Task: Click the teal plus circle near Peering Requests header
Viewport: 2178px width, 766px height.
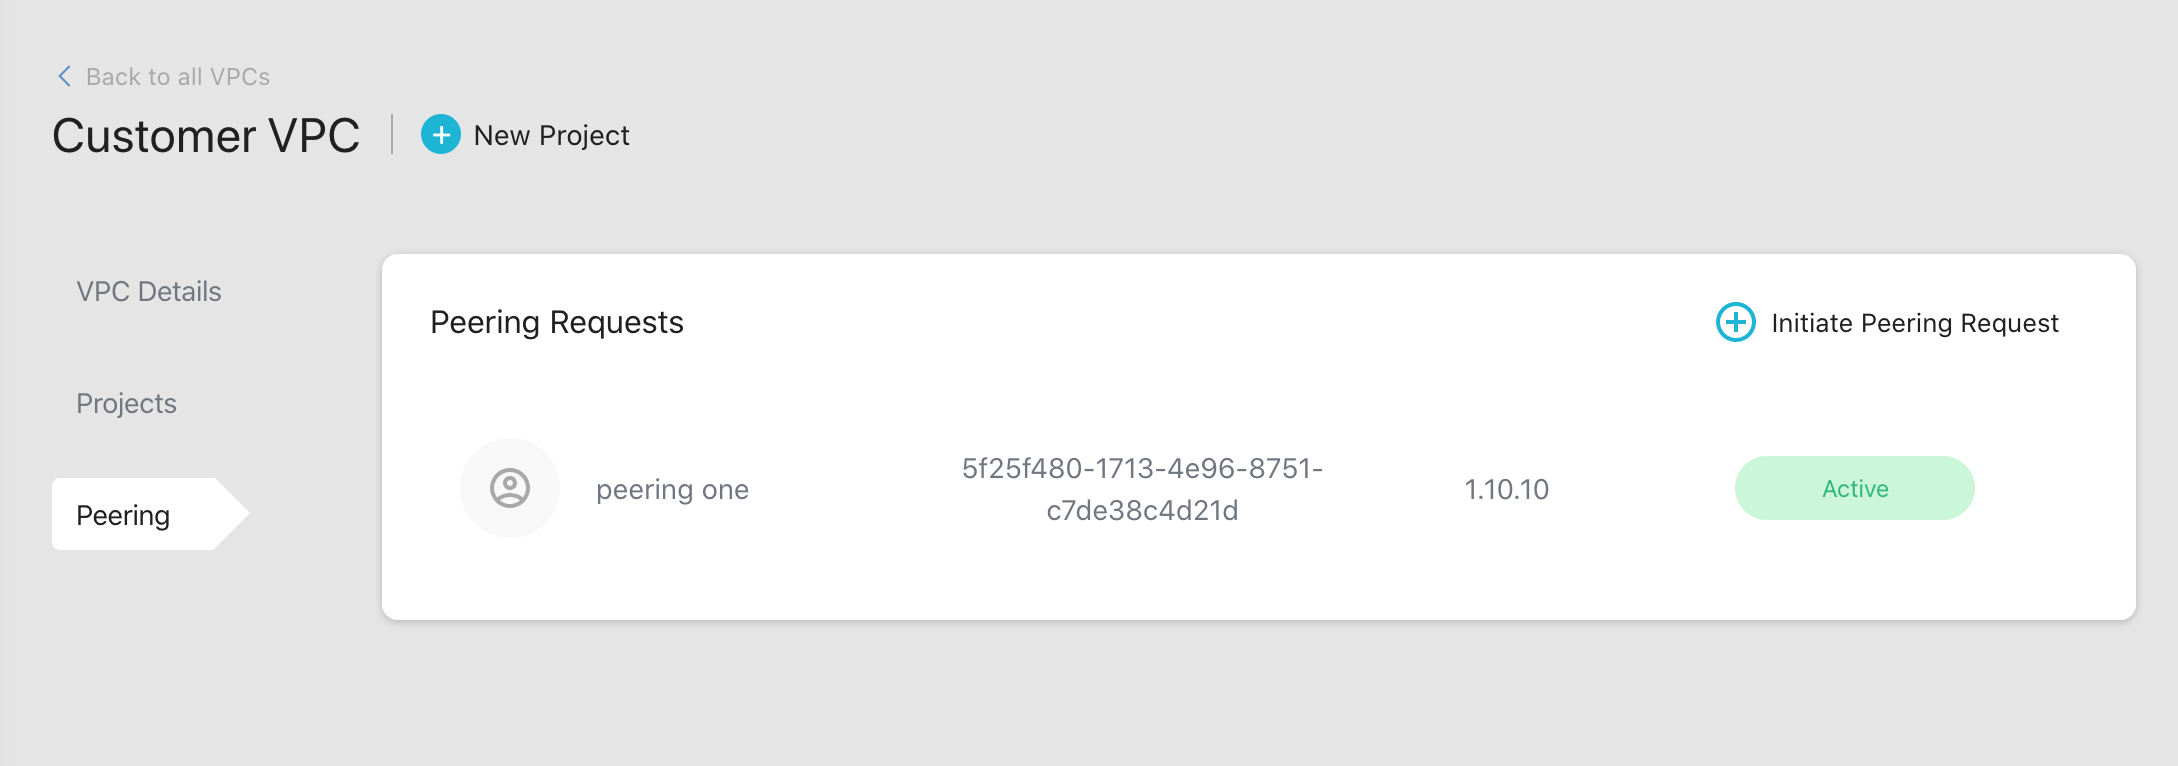Action: click(x=1735, y=323)
